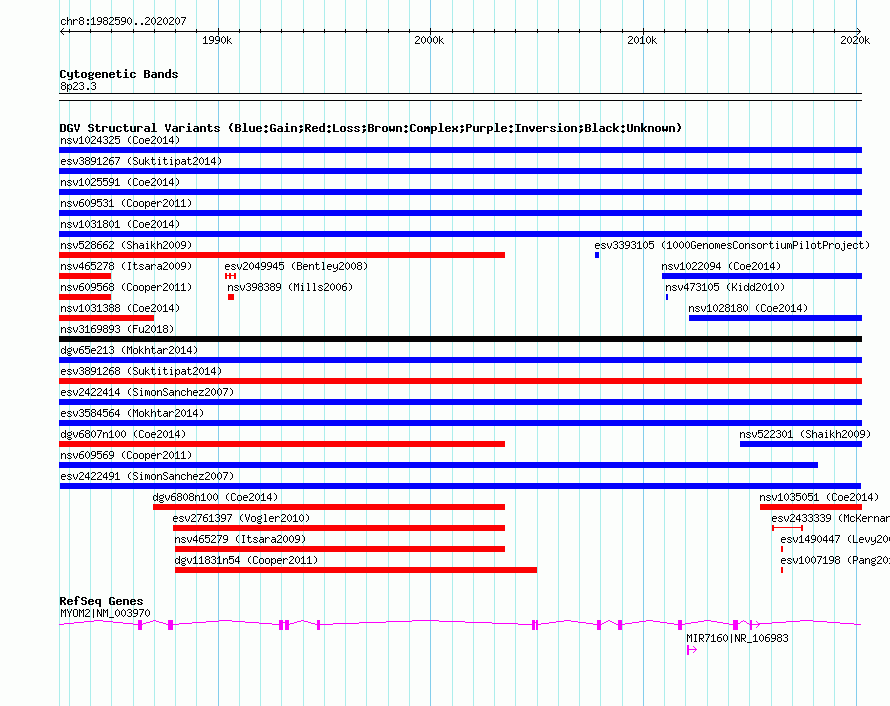
Task: Click the 2010k ruler tick label
Action: tap(642, 40)
